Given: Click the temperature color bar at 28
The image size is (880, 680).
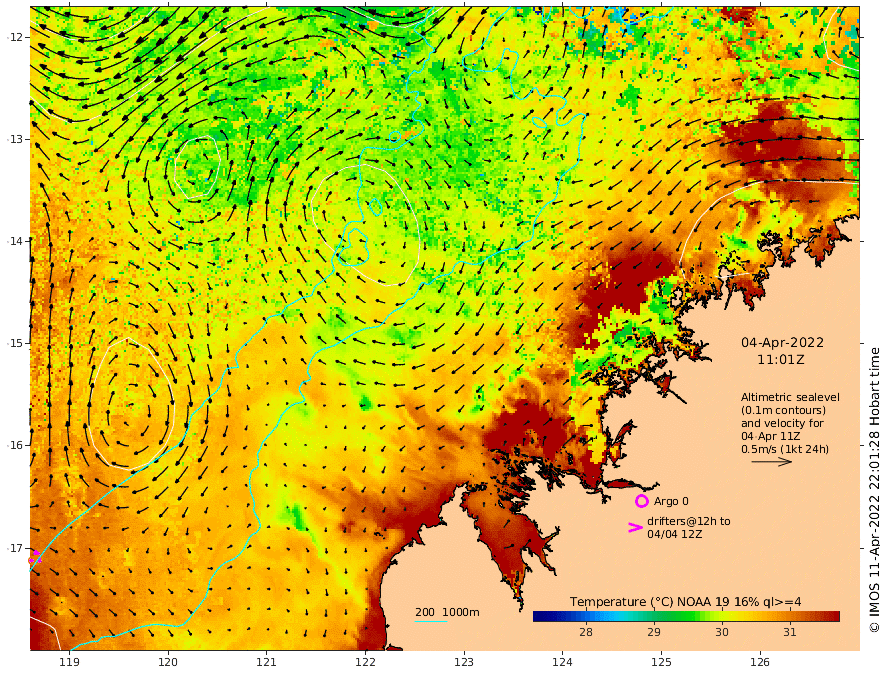Looking at the screenshot, I should (x=586, y=617).
